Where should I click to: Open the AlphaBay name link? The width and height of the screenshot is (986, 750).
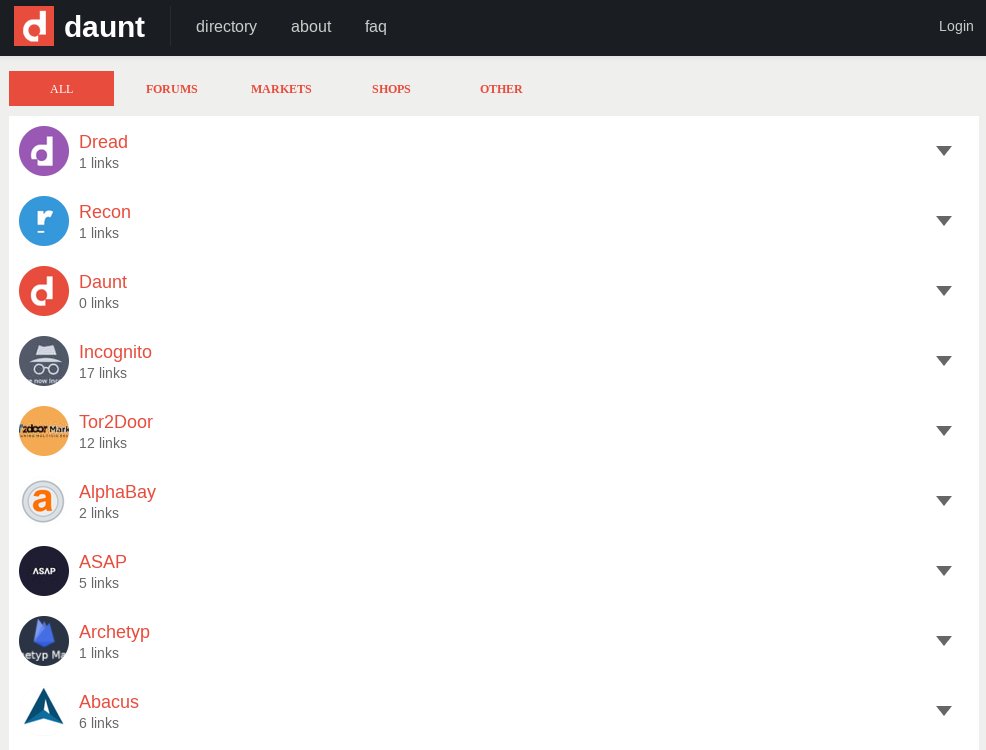coord(117,492)
